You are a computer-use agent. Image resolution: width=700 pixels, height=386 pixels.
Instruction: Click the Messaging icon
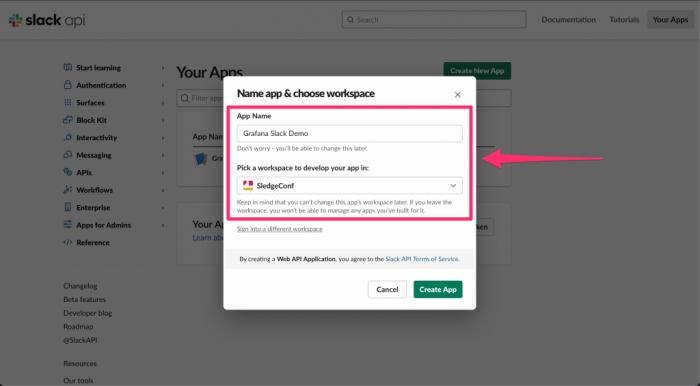click(68, 155)
